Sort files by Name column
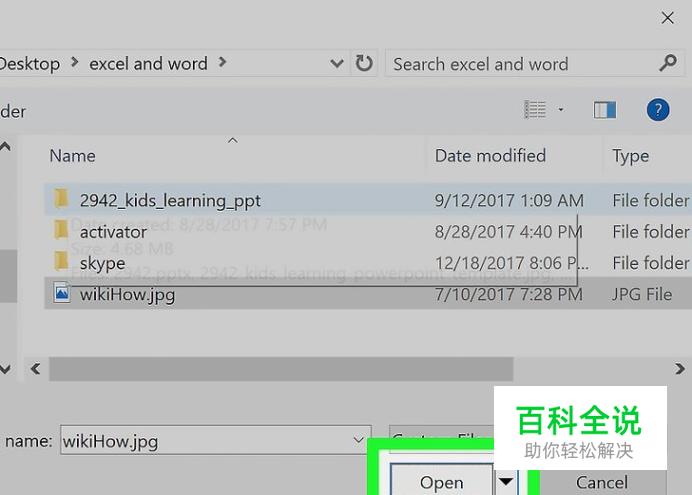 click(72, 156)
